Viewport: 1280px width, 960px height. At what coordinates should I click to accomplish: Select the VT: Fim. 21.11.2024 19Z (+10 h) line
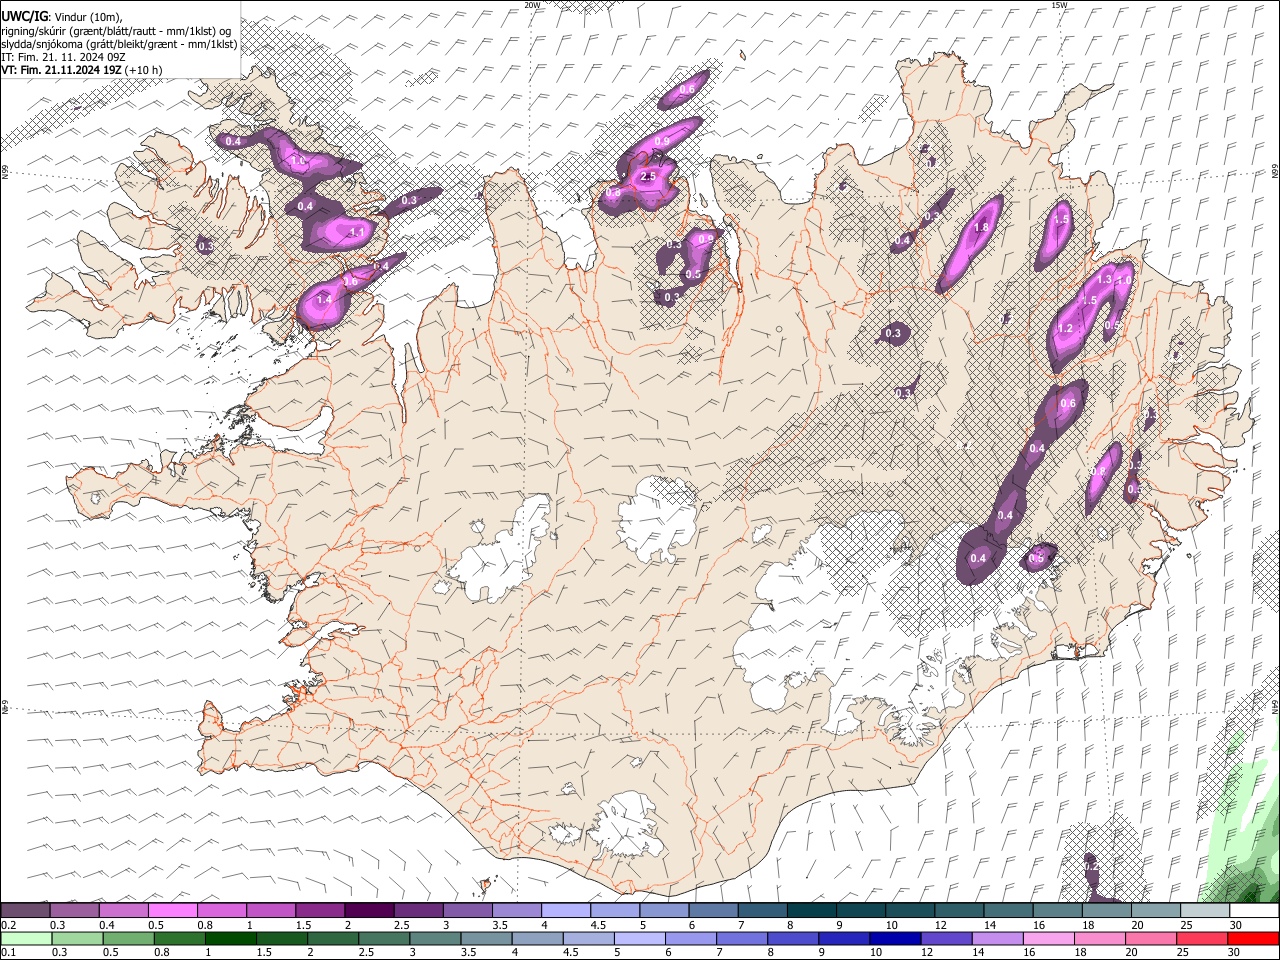click(82, 70)
